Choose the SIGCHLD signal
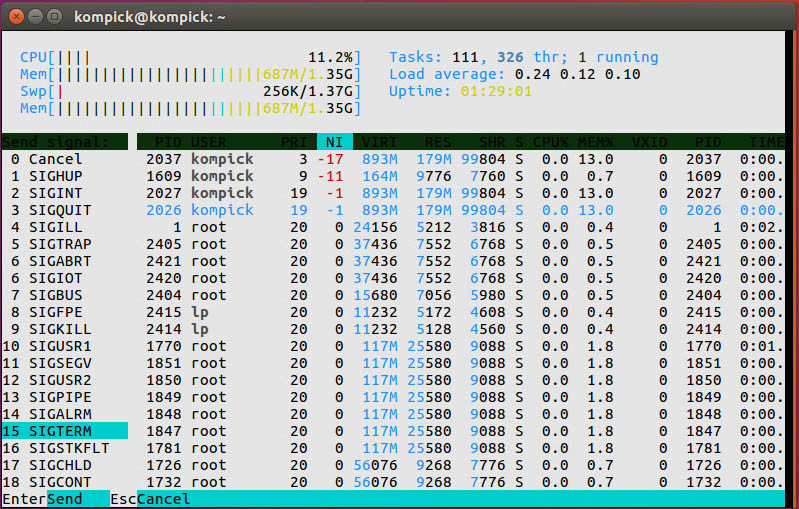799x509 pixels. (65, 465)
